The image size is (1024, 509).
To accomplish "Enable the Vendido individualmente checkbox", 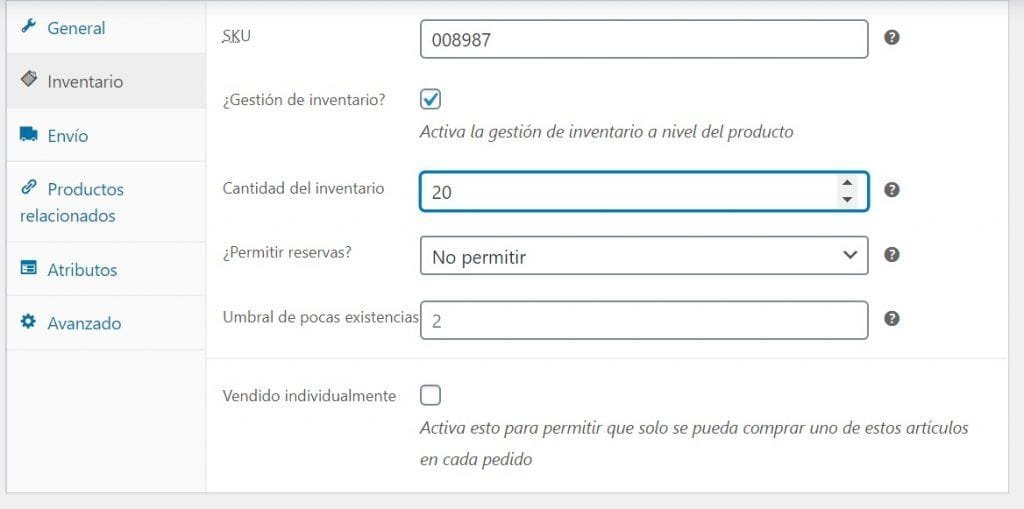I will (x=430, y=395).
